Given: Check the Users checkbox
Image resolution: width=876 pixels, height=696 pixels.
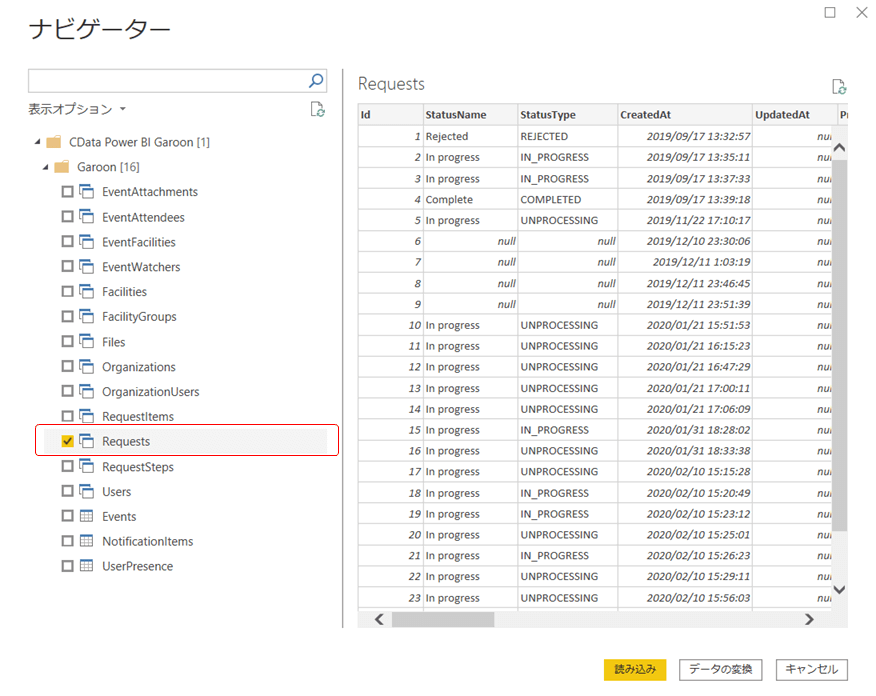Looking at the screenshot, I should click(68, 492).
